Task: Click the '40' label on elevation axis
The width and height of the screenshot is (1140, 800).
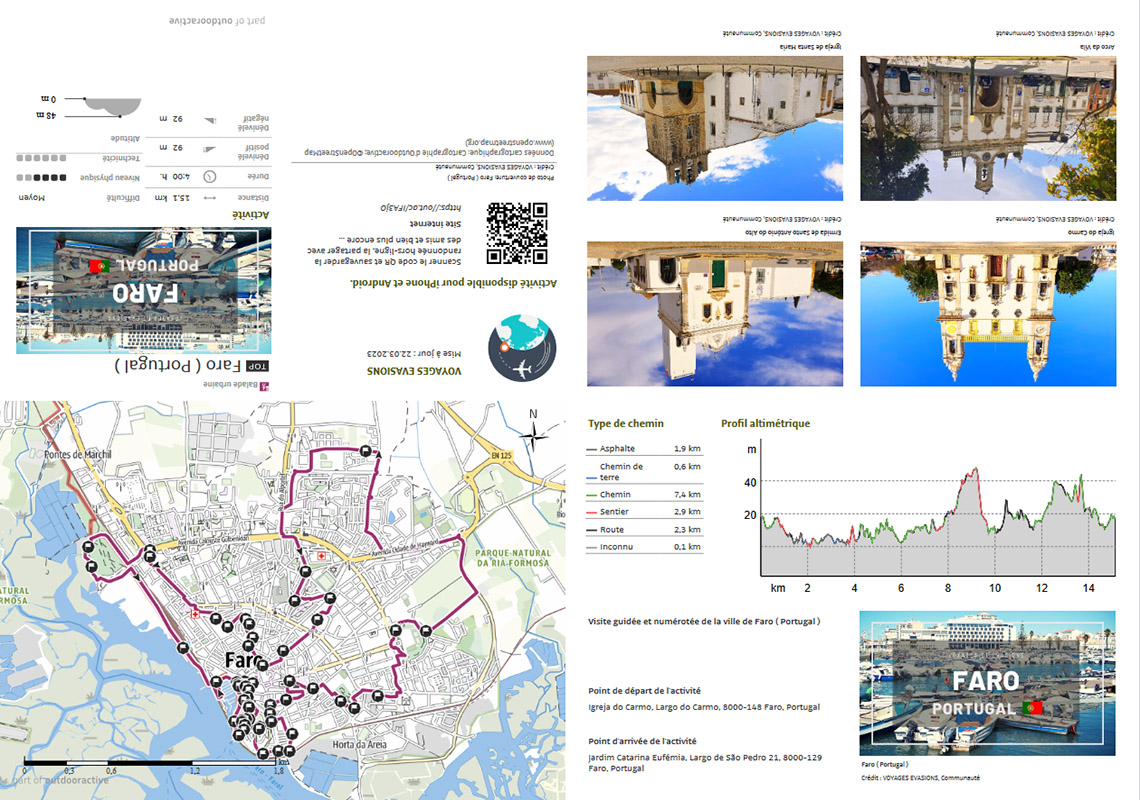Action: click(750, 482)
